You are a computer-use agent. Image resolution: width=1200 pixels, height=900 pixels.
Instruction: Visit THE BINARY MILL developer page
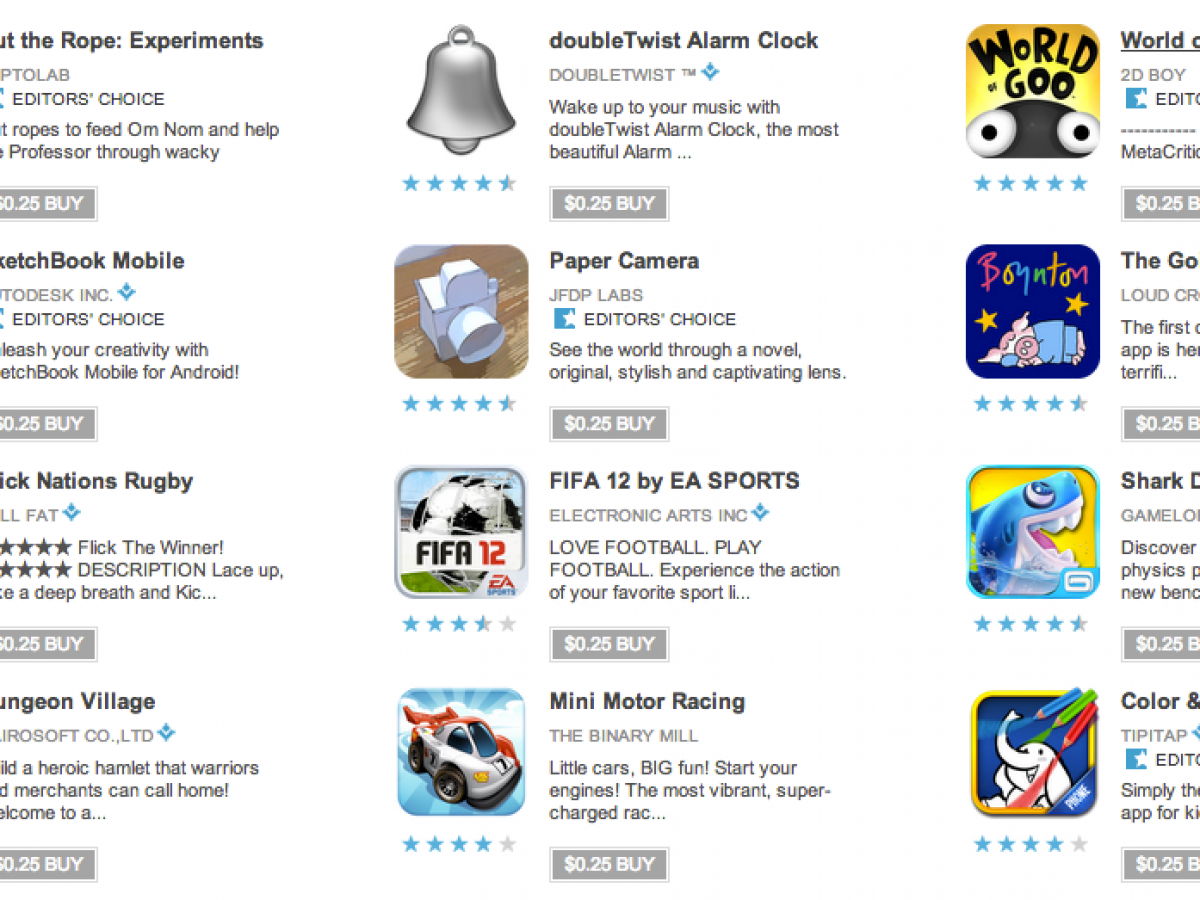(x=624, y=735)
